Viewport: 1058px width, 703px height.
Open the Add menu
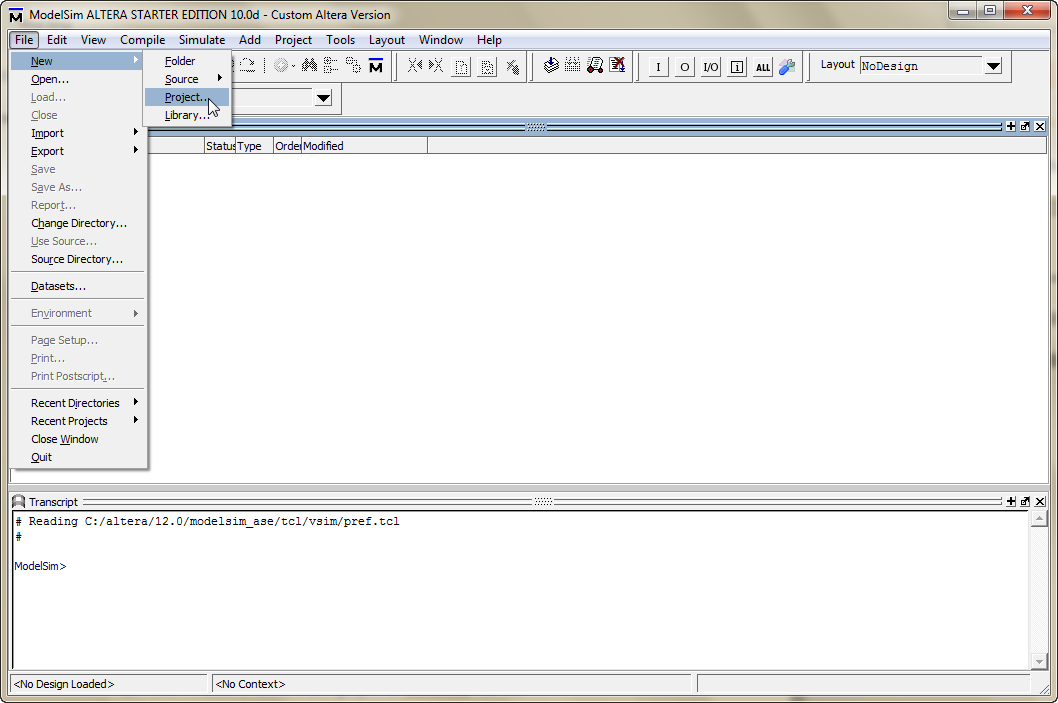point(250,40)
